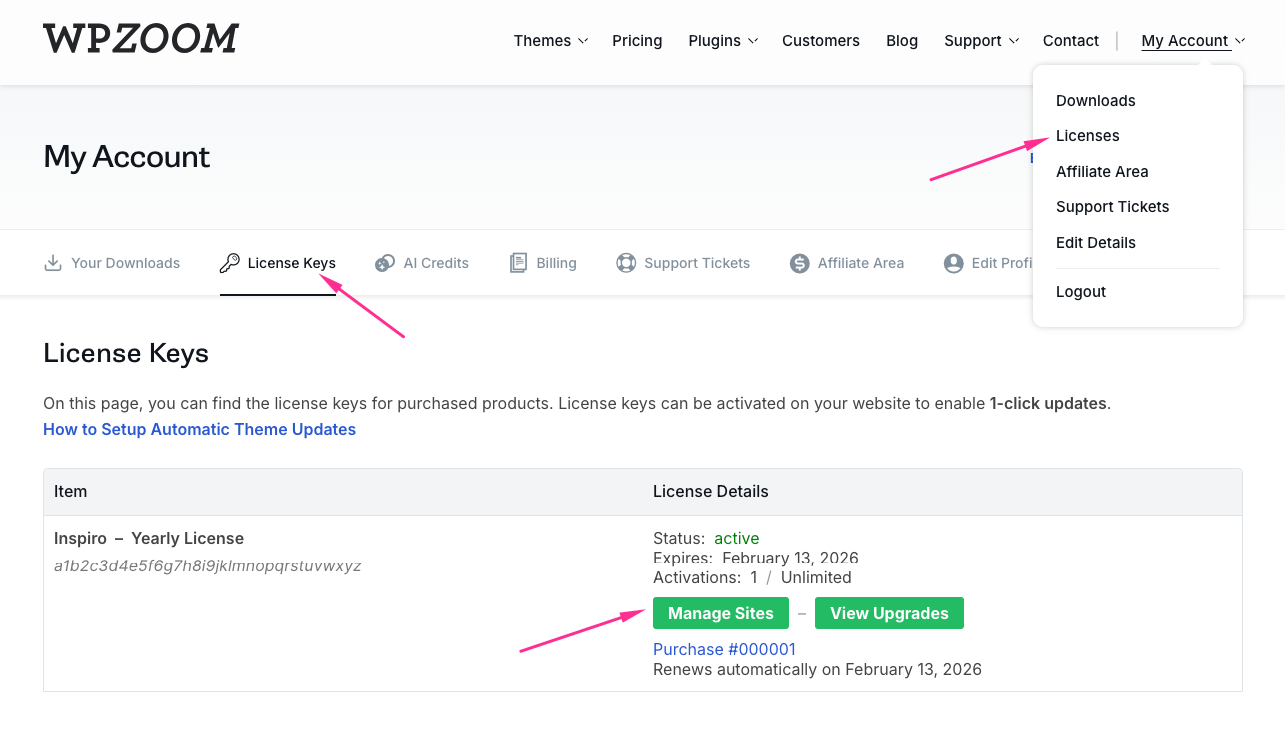Viewport: 1285px width, 752px height.
Task: Click the Edit Profile user icon
Action: click(x=953, y=263)
